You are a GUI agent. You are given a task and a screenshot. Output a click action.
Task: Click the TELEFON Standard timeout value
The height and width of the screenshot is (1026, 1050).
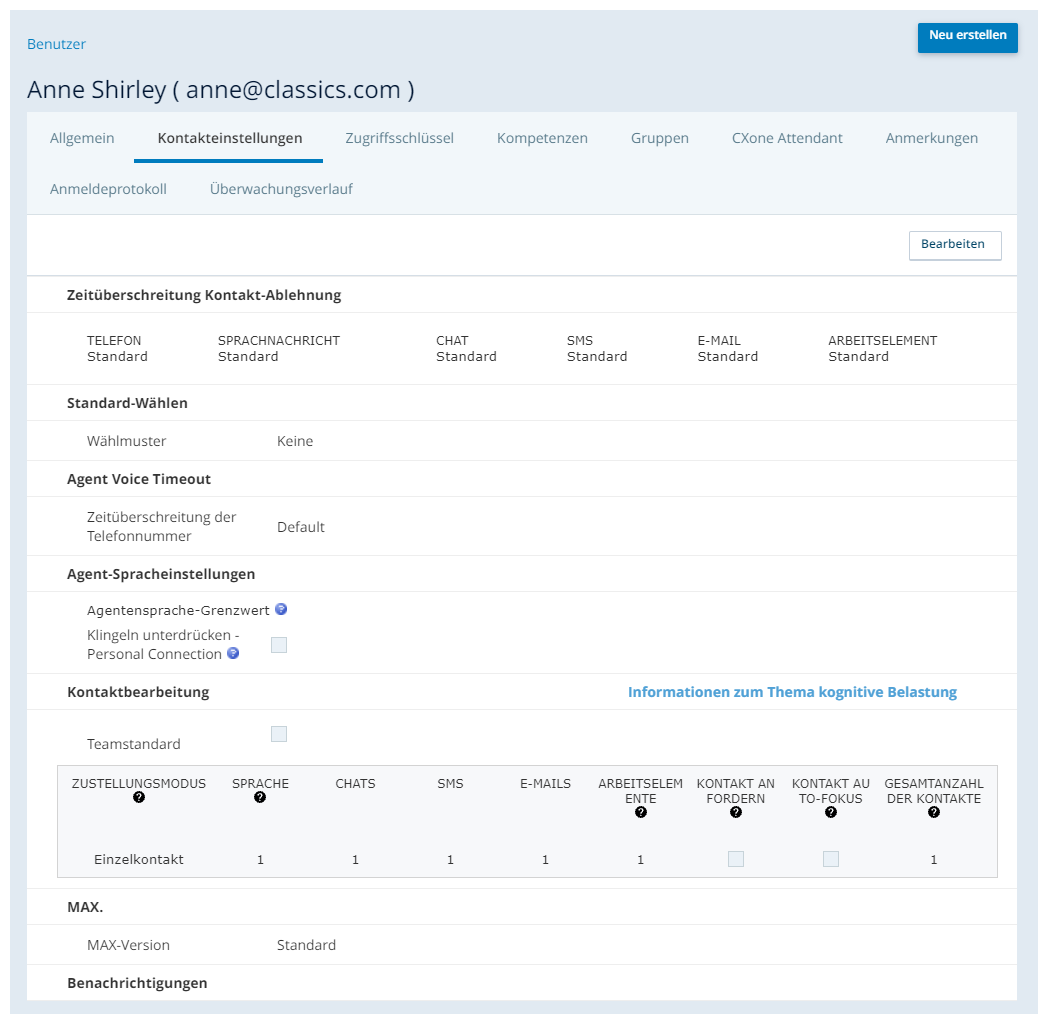pos(117,356)
